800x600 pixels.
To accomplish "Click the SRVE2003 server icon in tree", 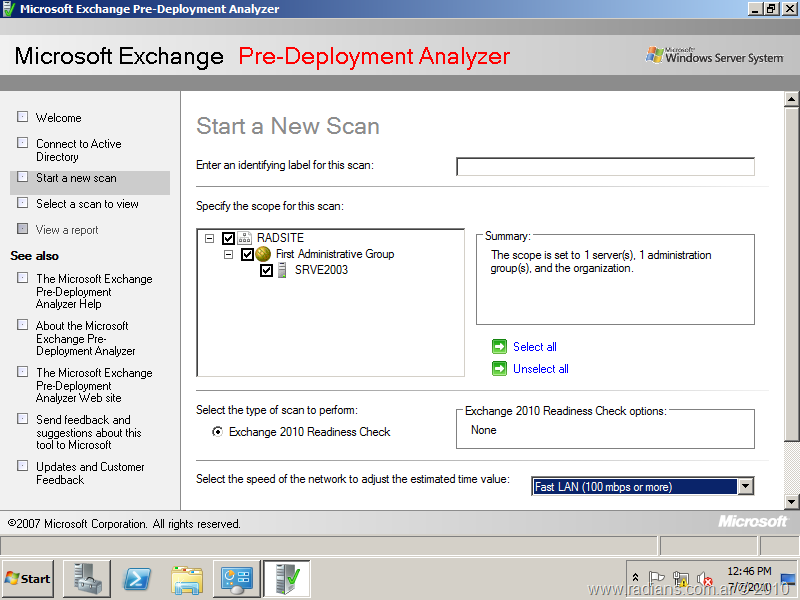I will tap(283, 270).
